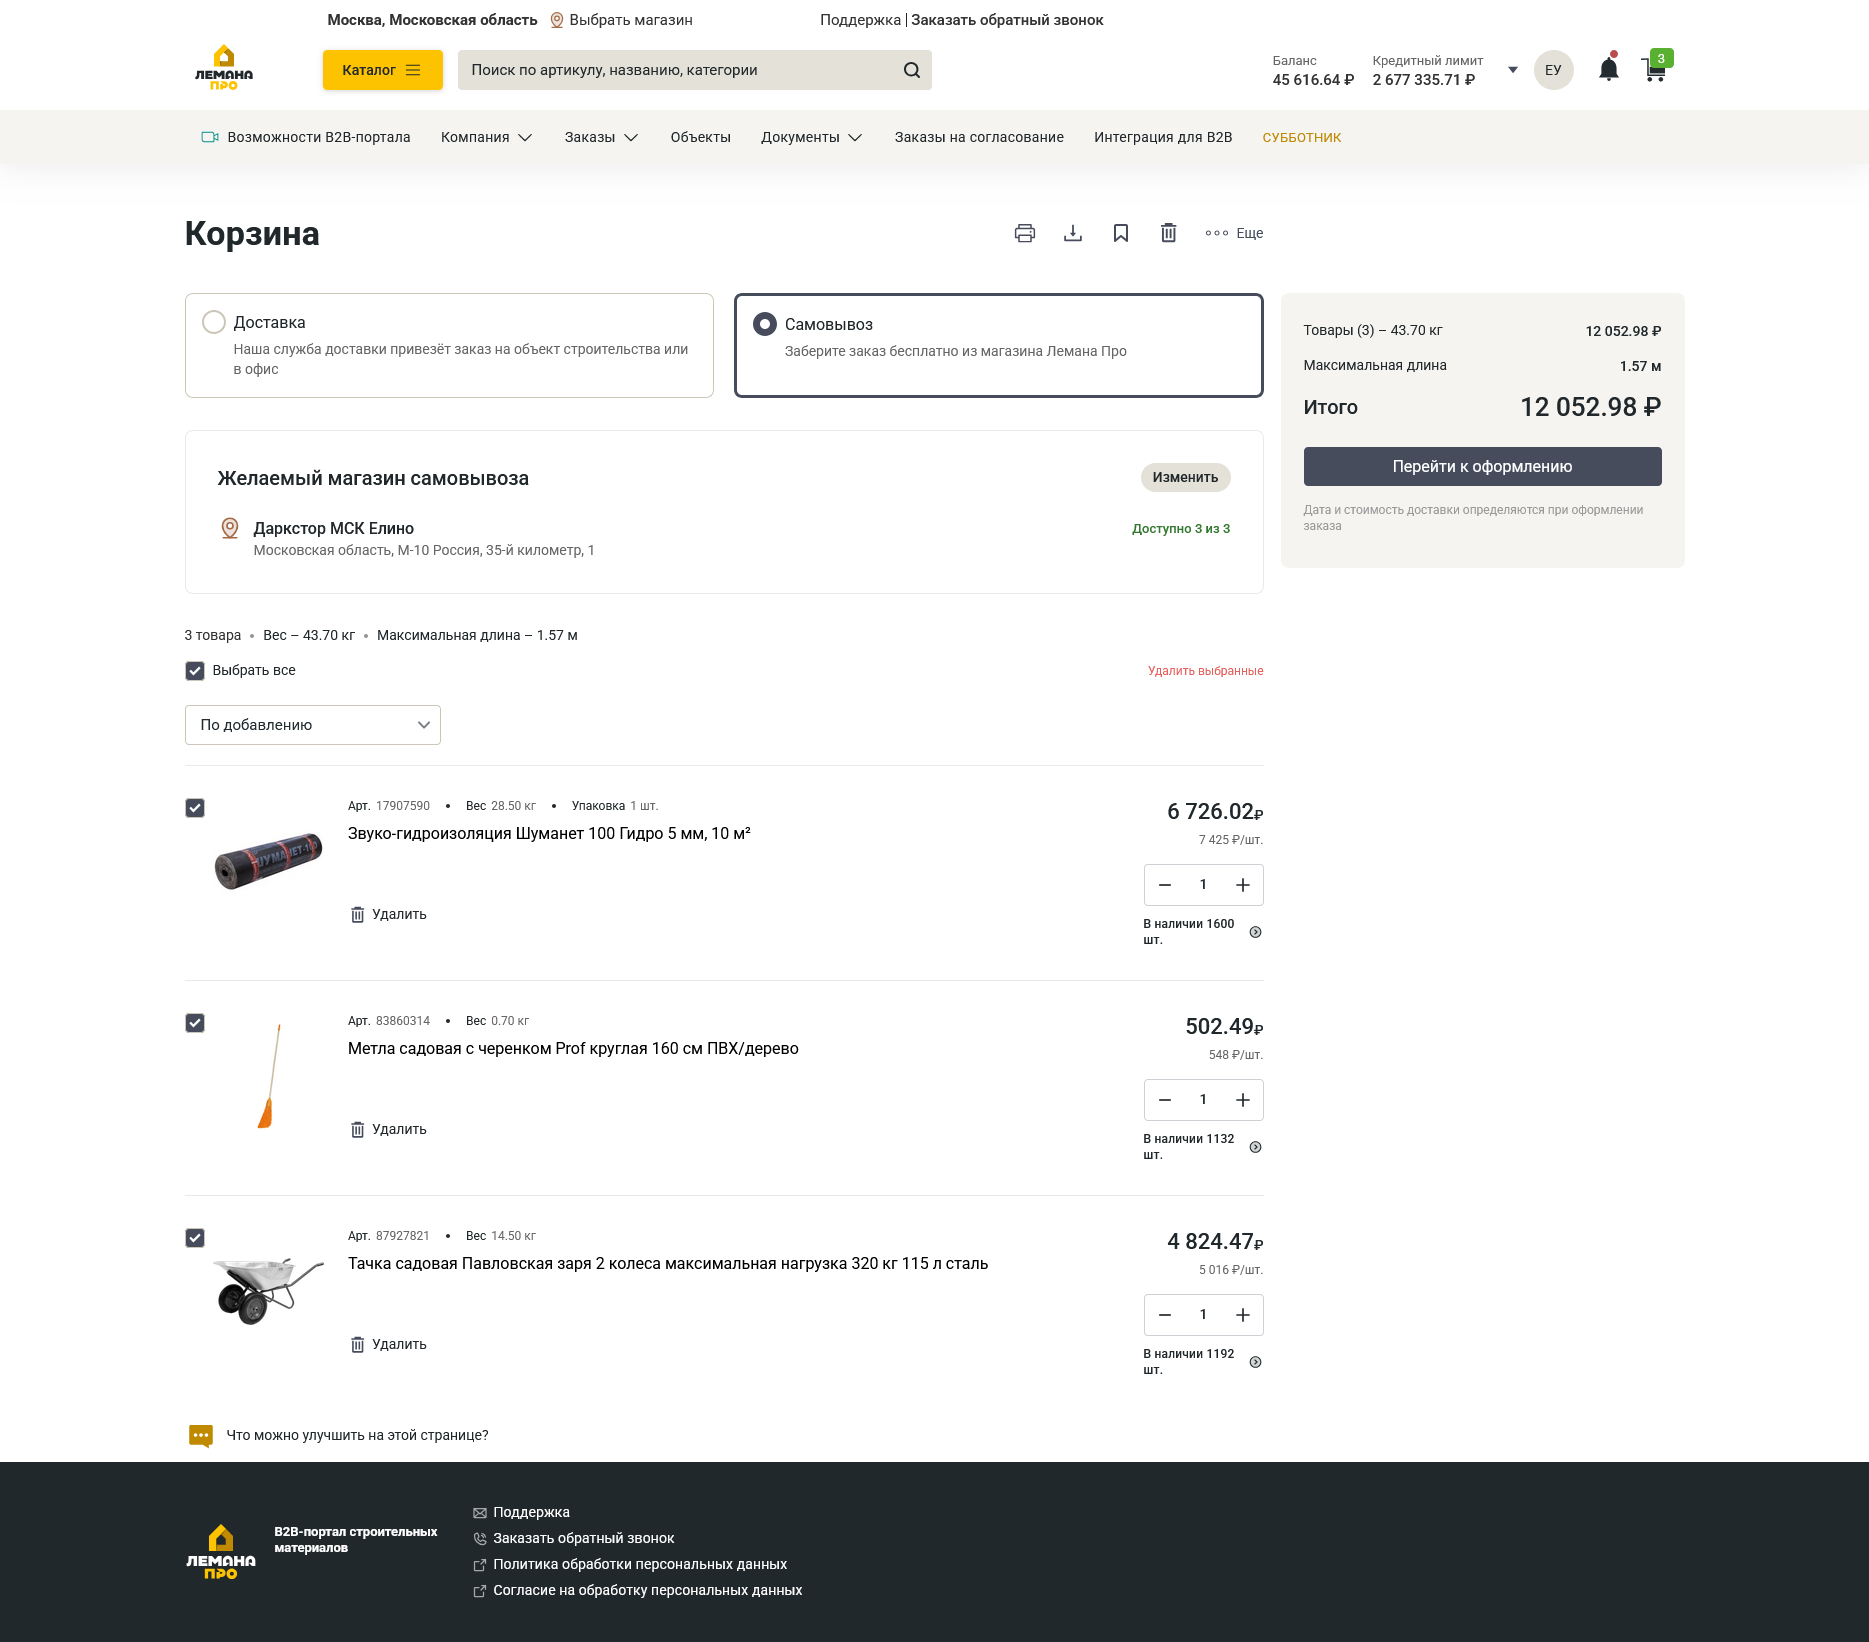Screen dimensions: 1869x1642
Task: Decrease quantity of Метла садовая
Action: (1164, 1100)
